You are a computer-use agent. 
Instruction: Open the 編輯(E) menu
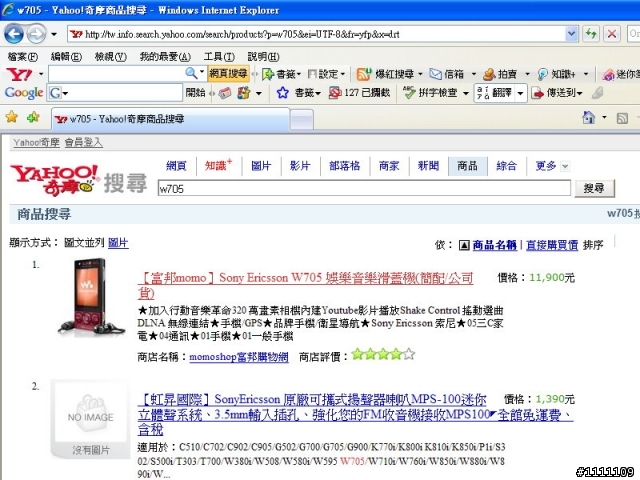click(x=66, y=57)
